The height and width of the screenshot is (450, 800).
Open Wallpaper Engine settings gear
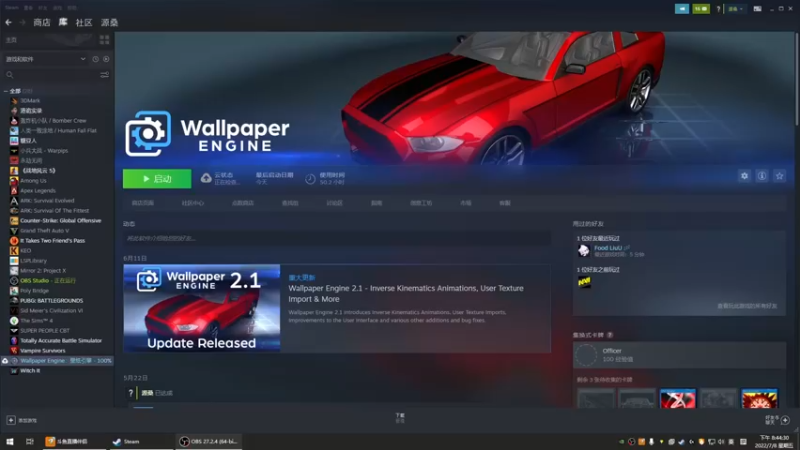(x=744, y=176)
